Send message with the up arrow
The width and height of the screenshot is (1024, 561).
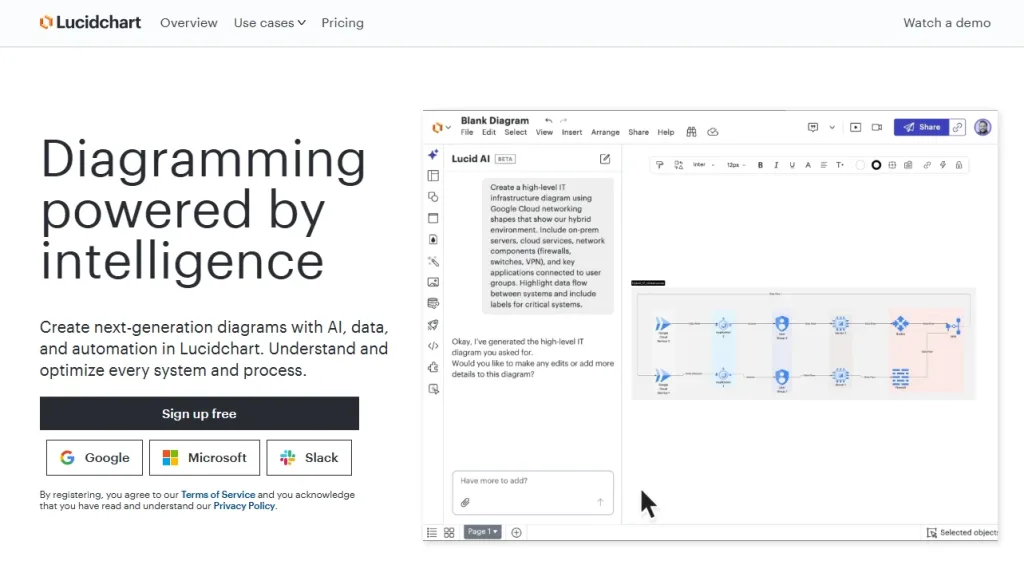click(600, 502)
